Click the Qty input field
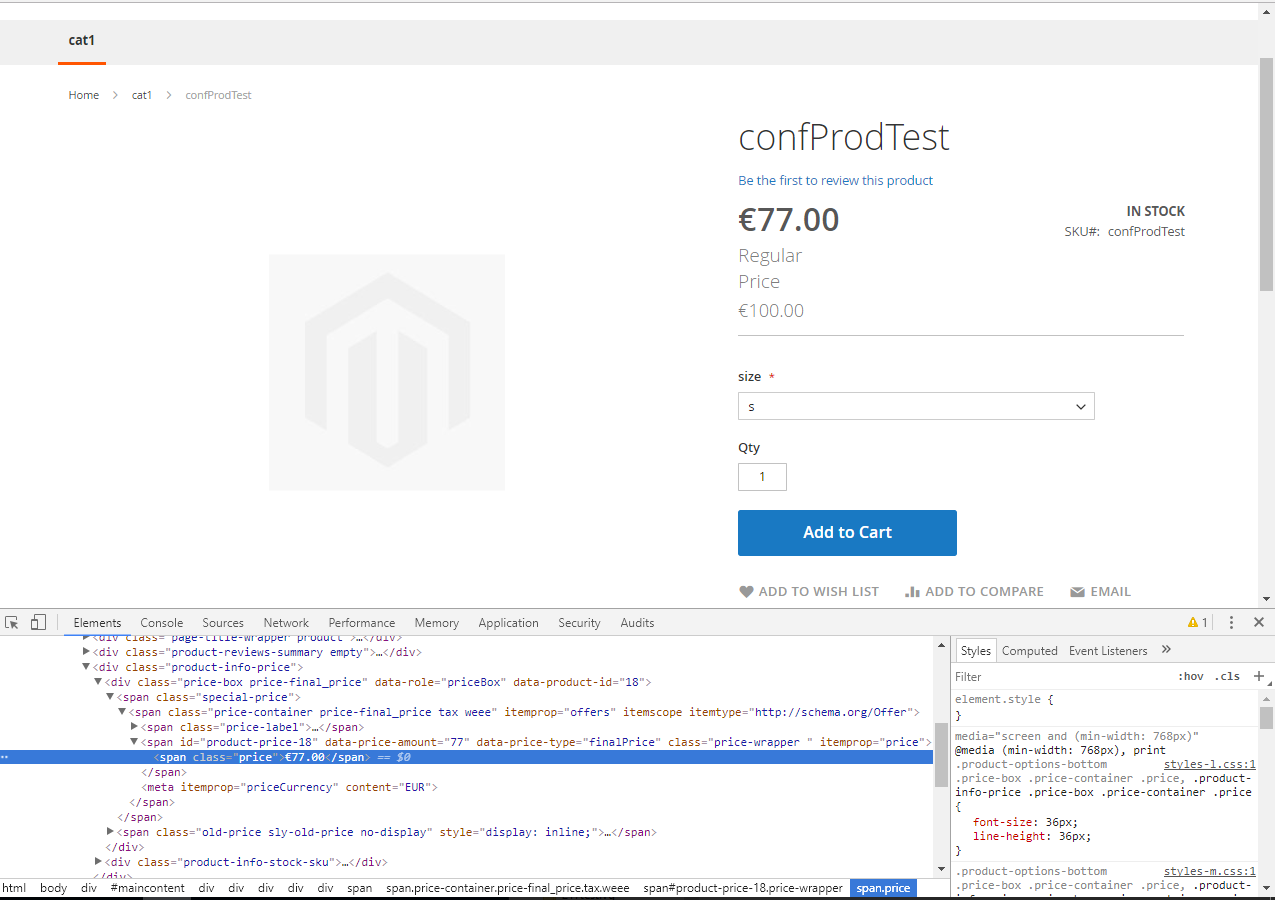1275x900 pixels. [762, 477]
